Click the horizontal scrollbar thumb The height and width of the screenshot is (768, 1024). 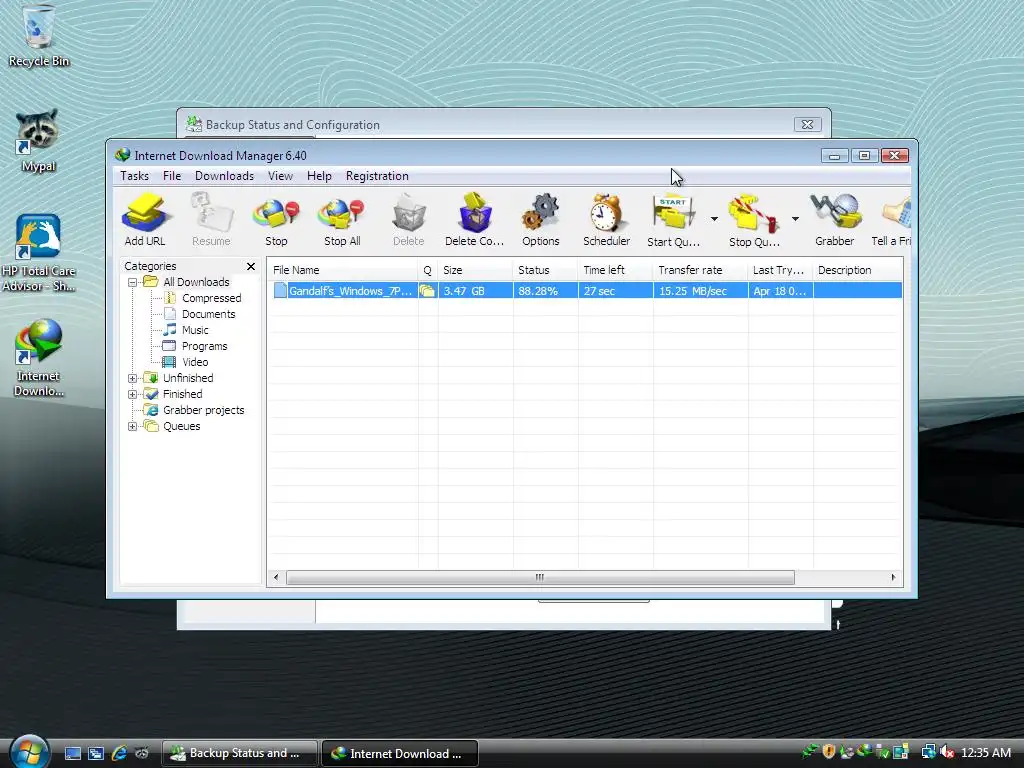tap(540, 577)
